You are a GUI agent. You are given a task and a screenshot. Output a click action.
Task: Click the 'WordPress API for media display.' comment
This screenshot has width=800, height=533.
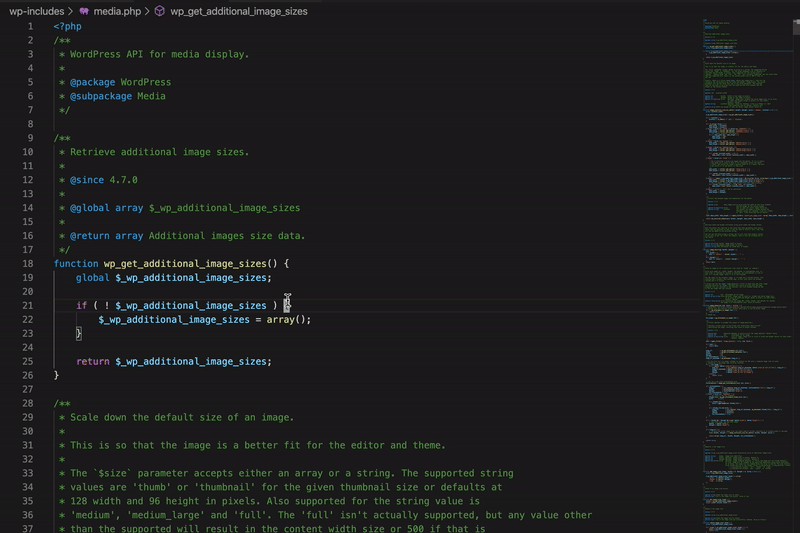[159, 54]
